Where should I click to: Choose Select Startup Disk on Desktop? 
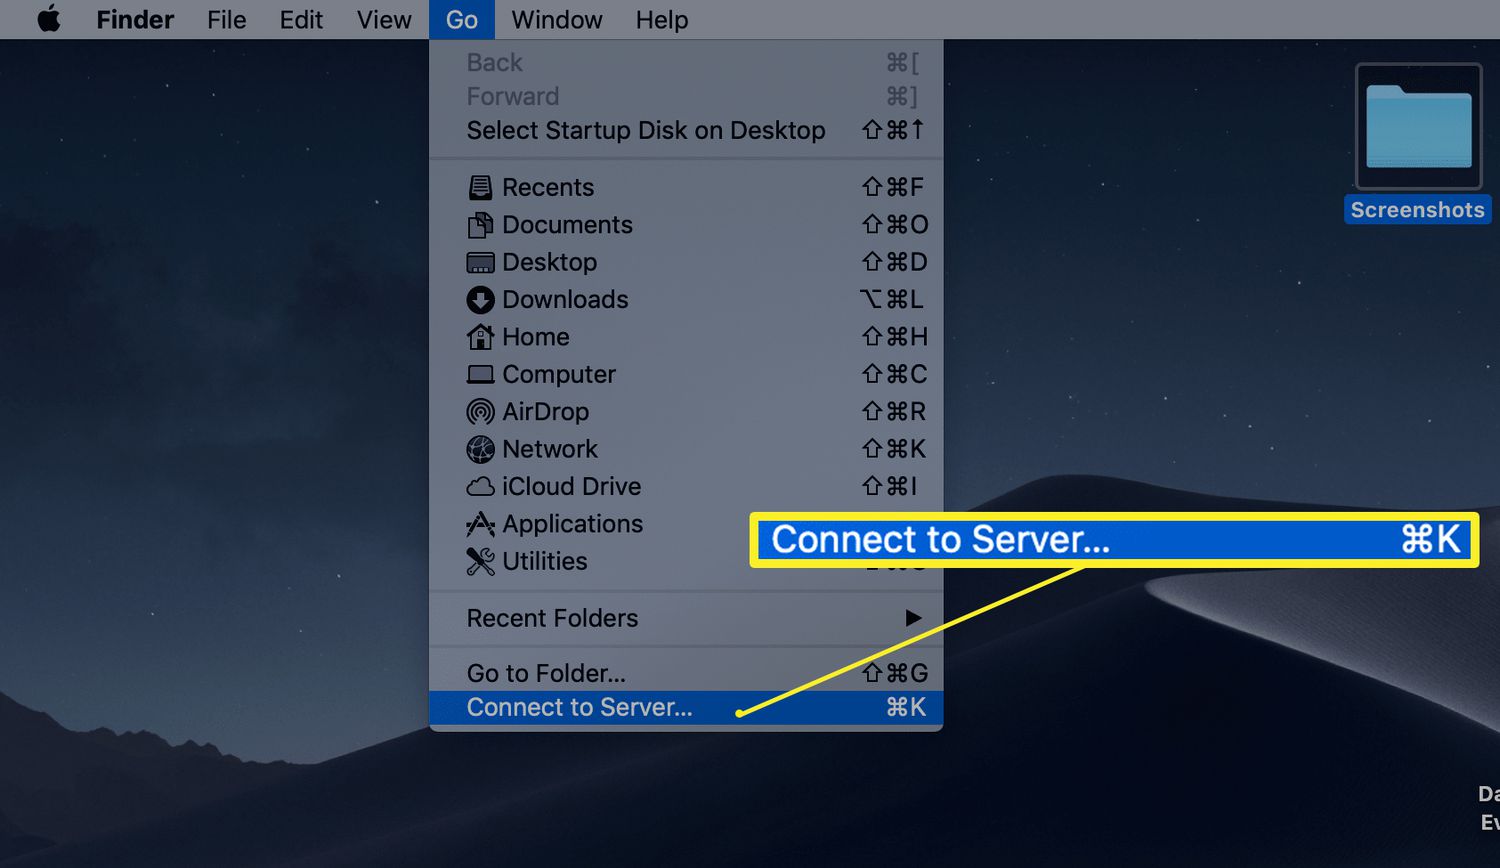point(646,131)
